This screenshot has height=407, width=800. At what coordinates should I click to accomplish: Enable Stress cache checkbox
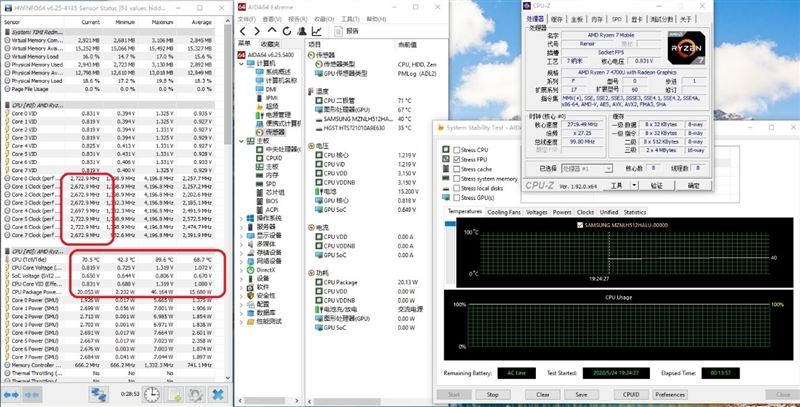457,169
